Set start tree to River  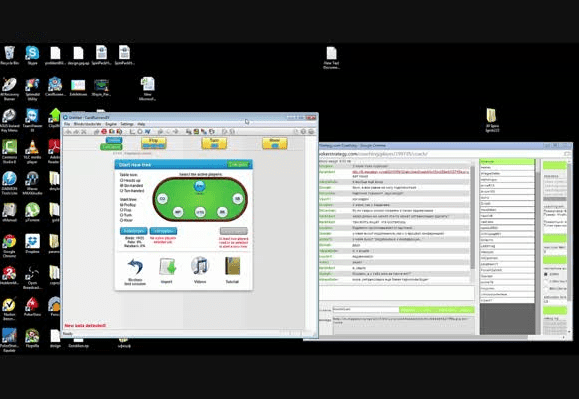[126, 220]
